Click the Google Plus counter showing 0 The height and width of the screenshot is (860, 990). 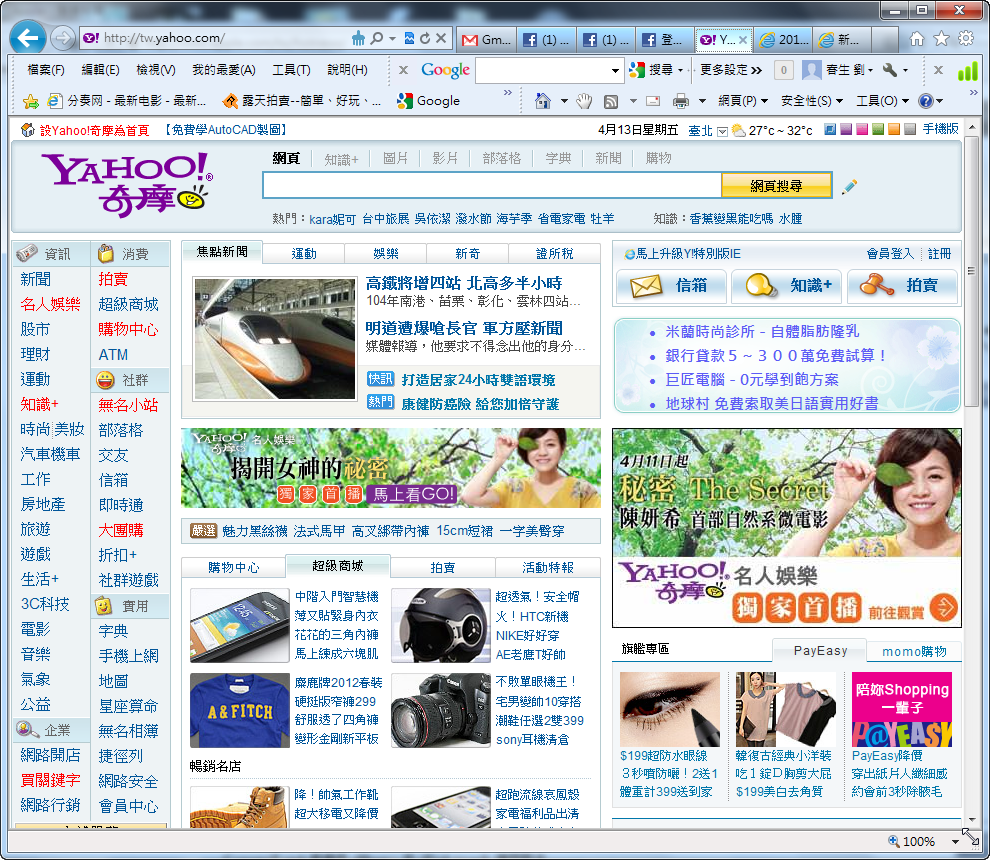tap(784, 69)
